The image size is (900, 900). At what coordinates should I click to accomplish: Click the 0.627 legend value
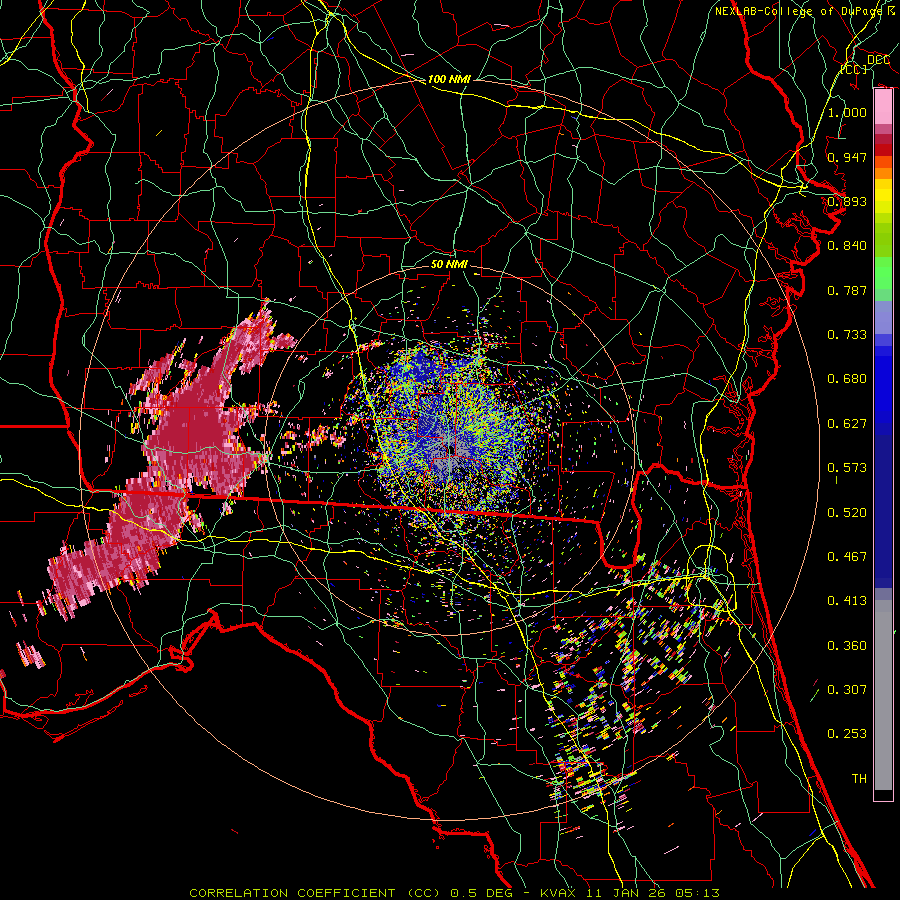(847, 424)
